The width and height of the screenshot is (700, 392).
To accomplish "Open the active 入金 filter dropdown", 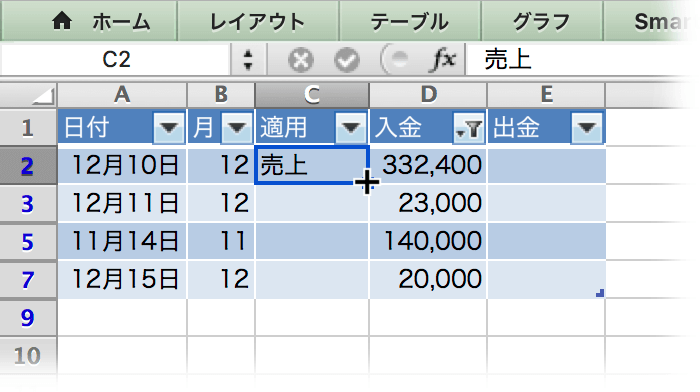I will [x=468, y=128].
